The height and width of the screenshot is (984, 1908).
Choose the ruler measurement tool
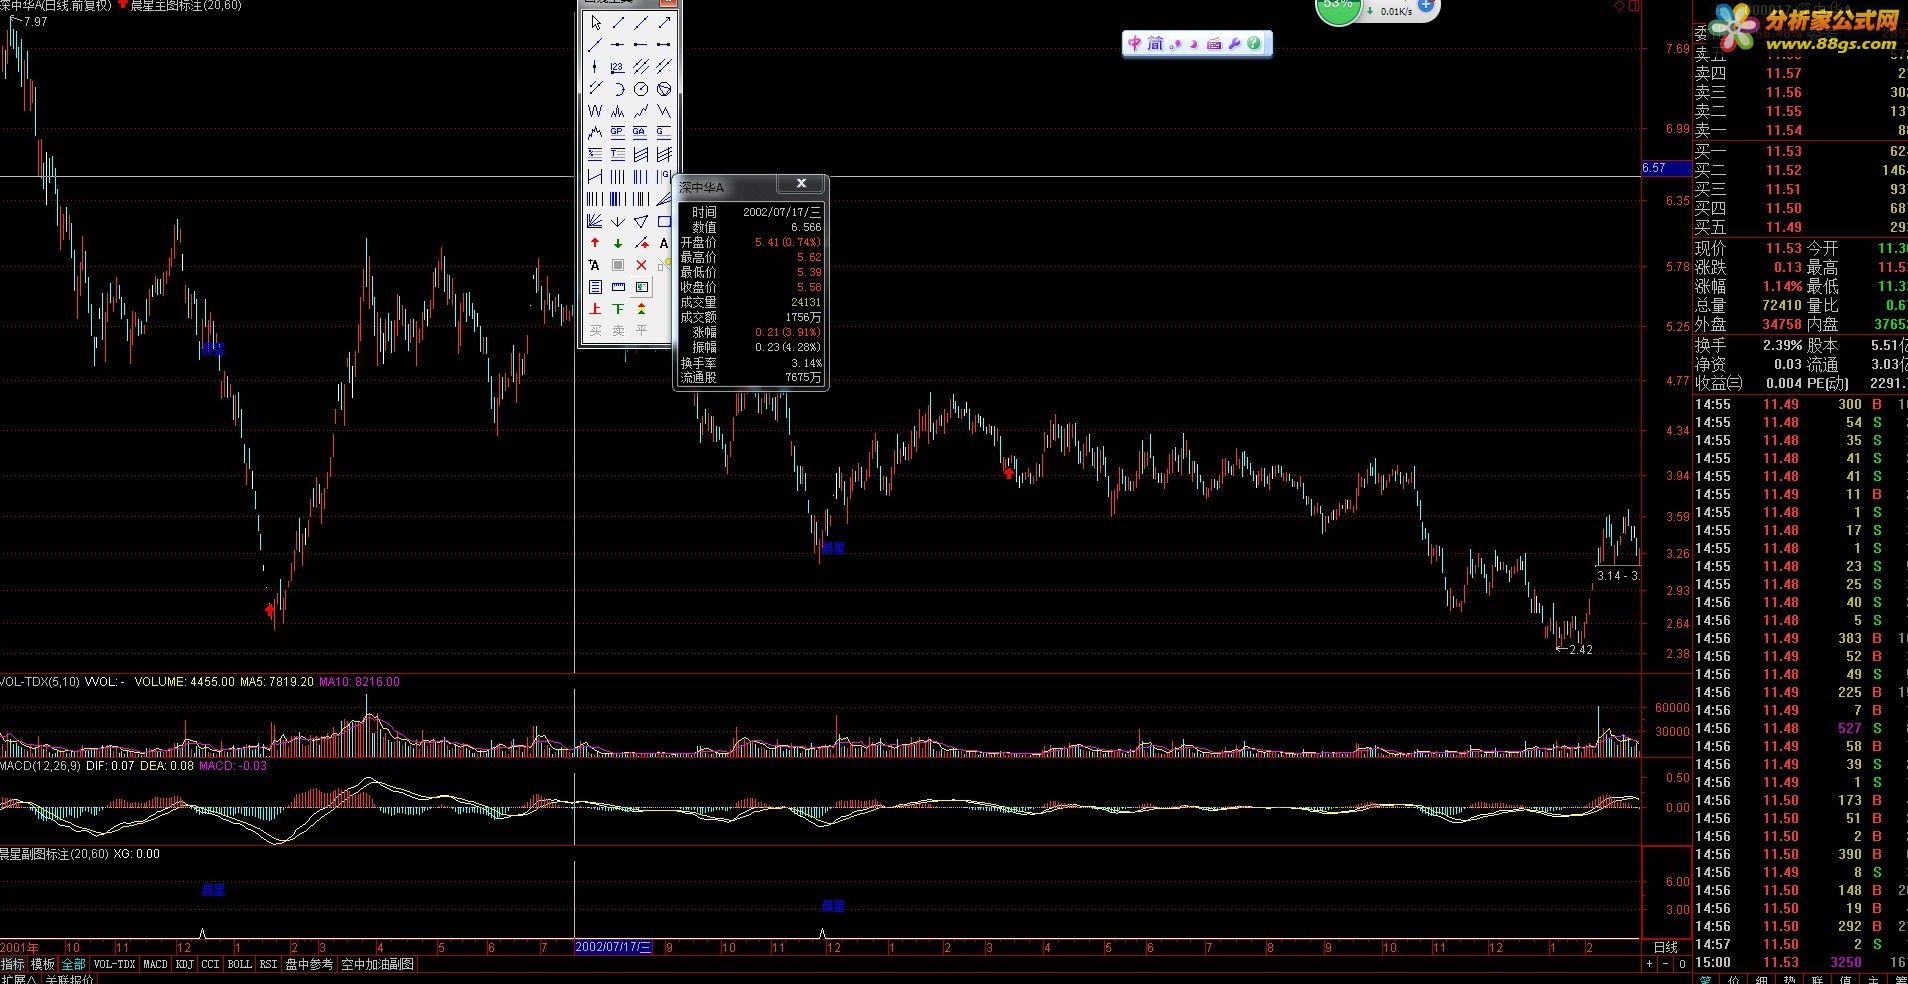pyautogui.click(x=618, y=287)
